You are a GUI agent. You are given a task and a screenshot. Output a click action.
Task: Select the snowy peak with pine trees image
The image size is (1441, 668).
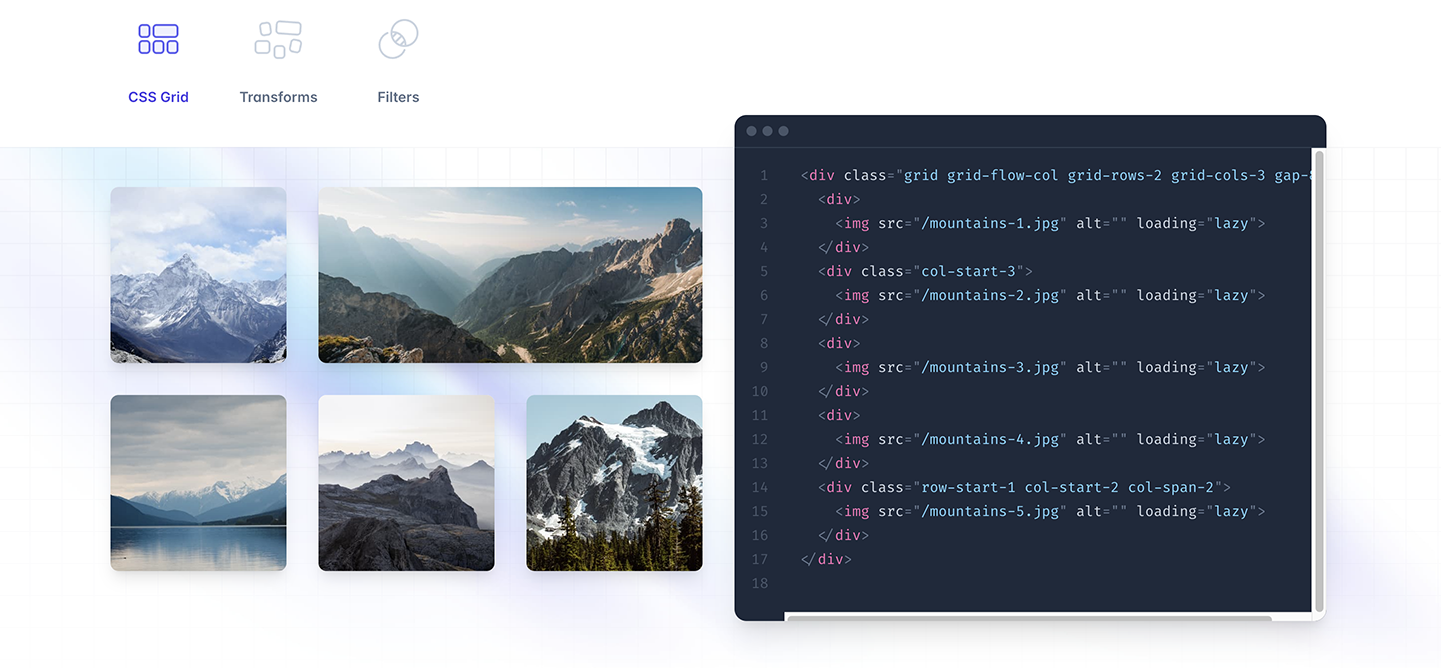[x=614, y=483]
